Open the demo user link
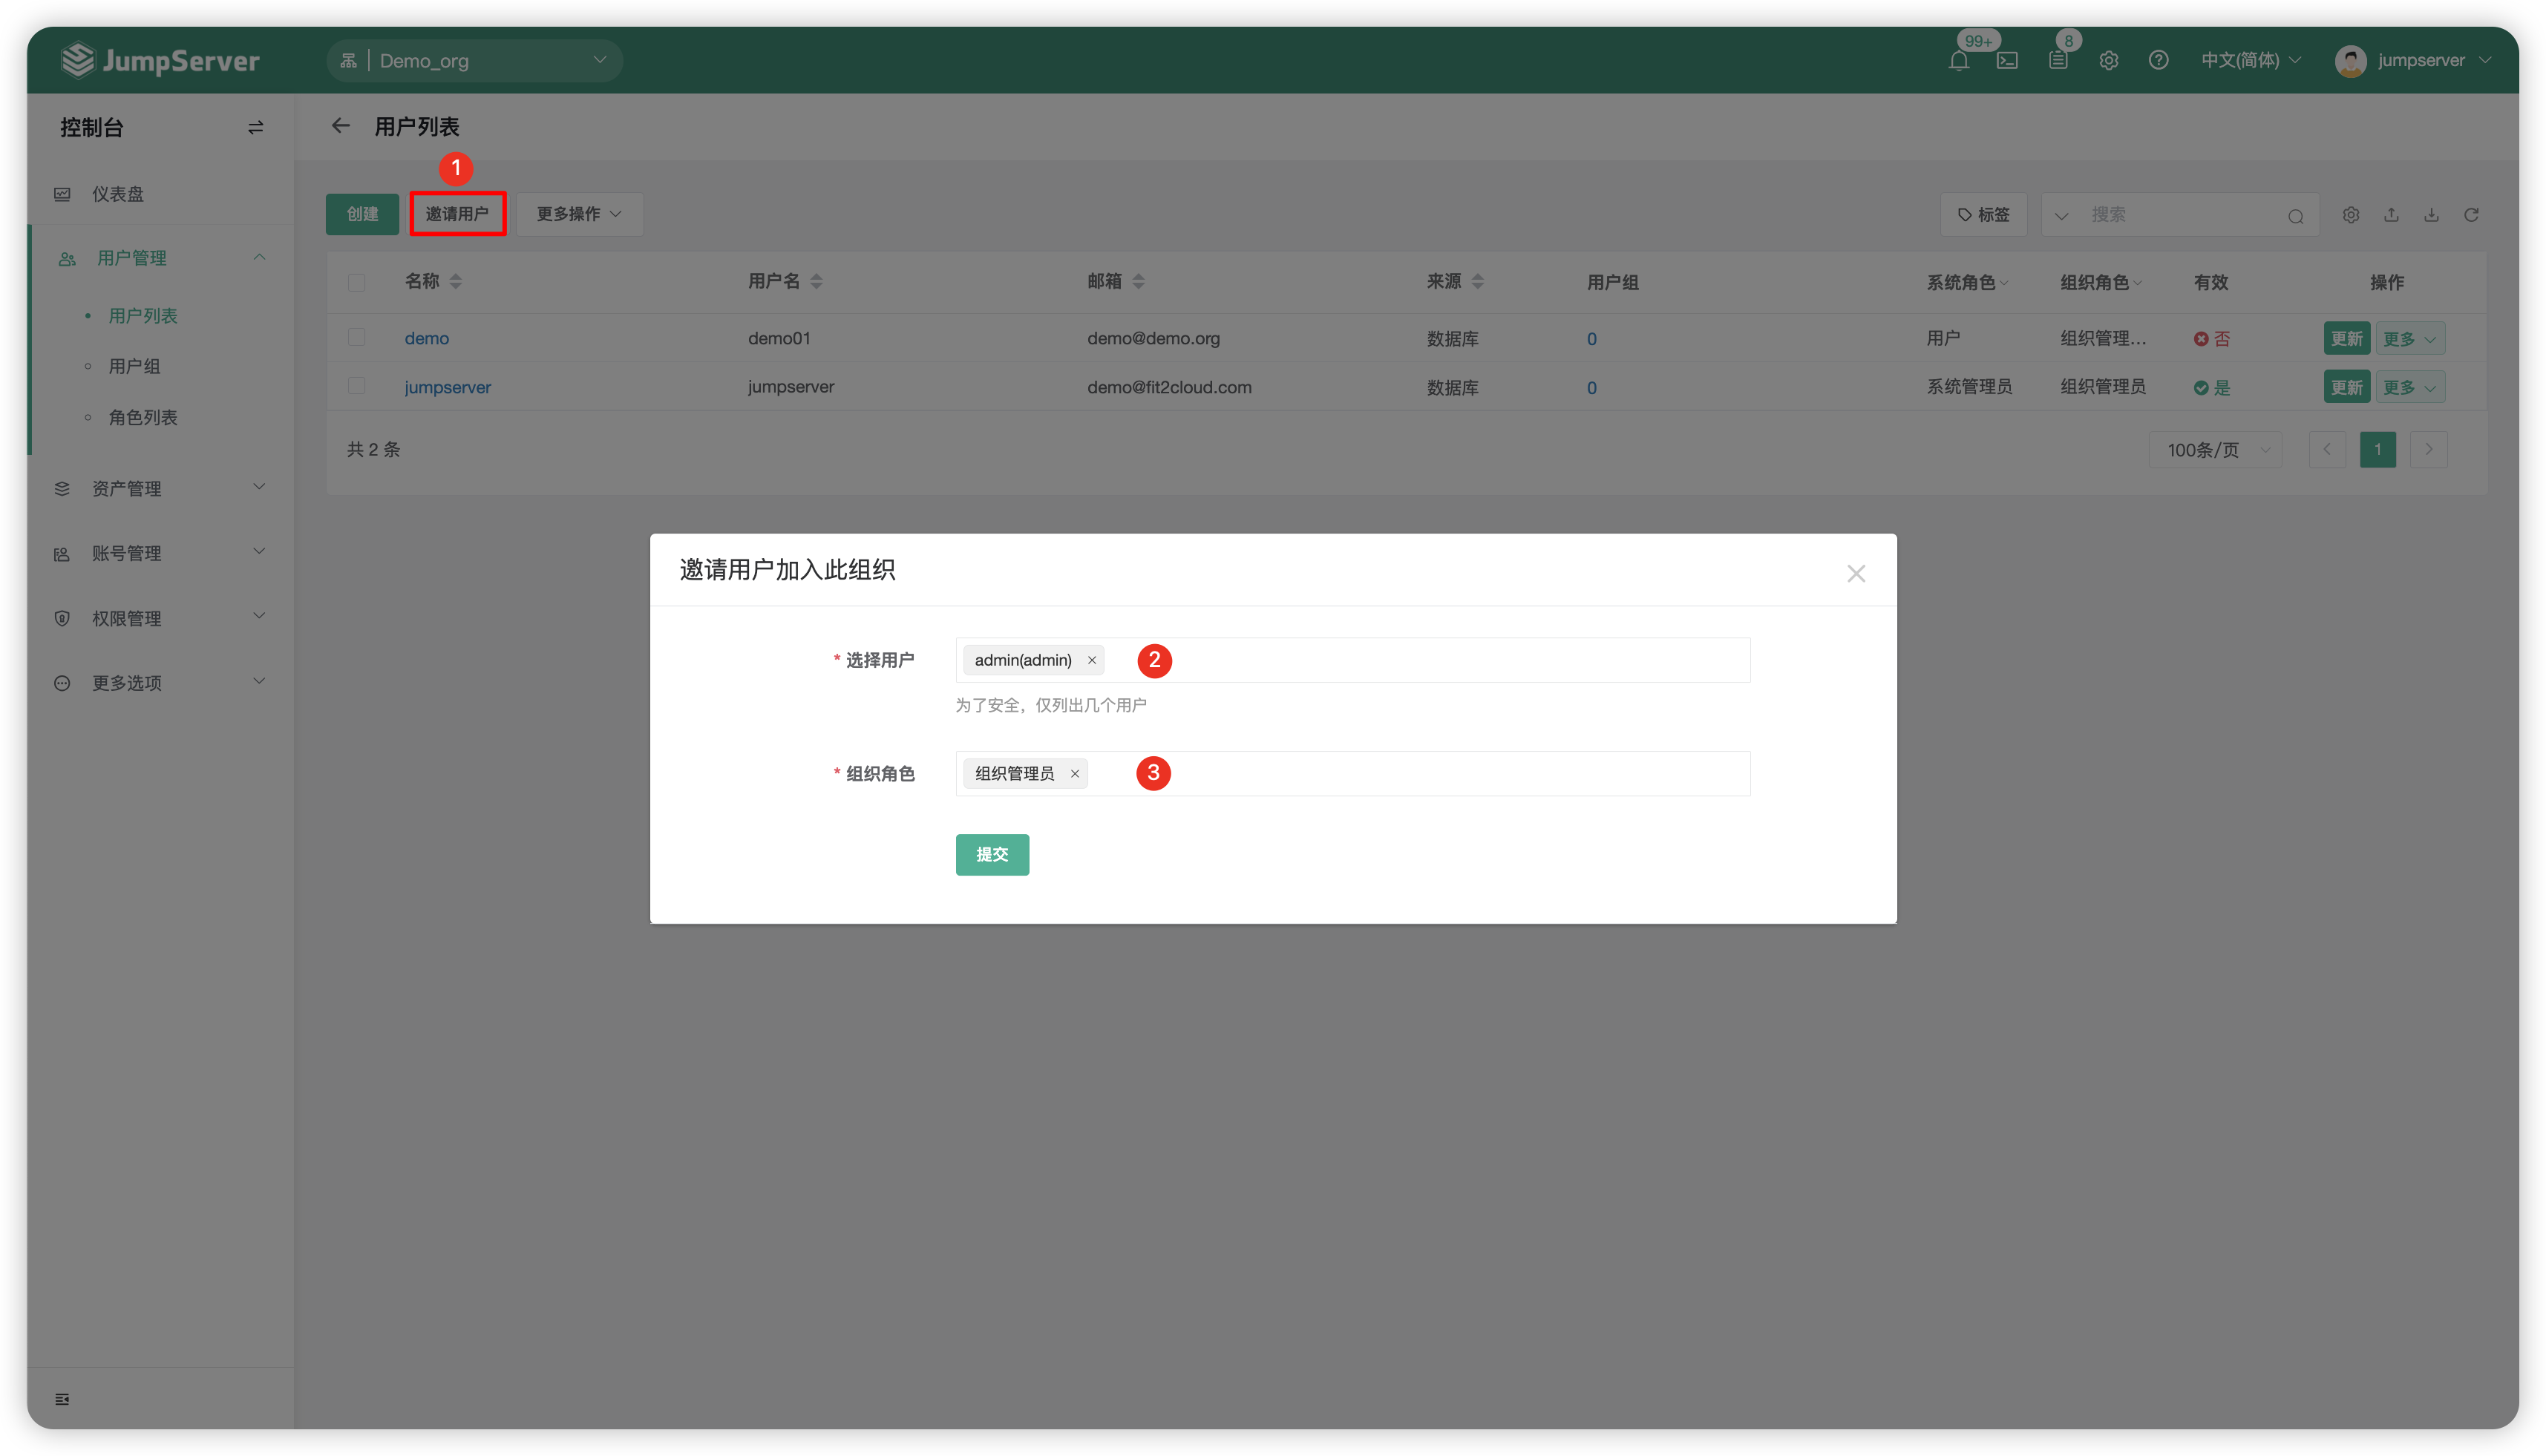This screenshot has width=2546, height=1456. [427, 339]
